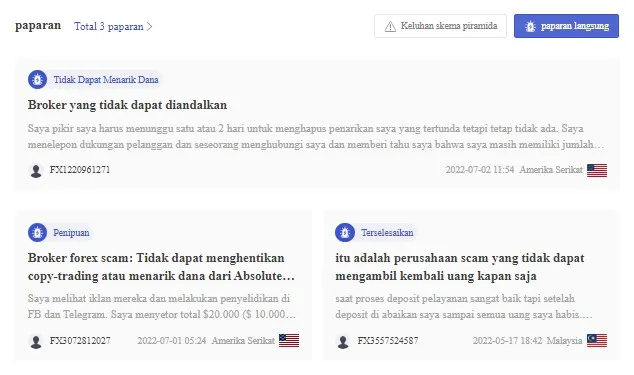Select the 'Penipuan' tag label
This screenshot has height=375, width=634.
coord(71,233)
